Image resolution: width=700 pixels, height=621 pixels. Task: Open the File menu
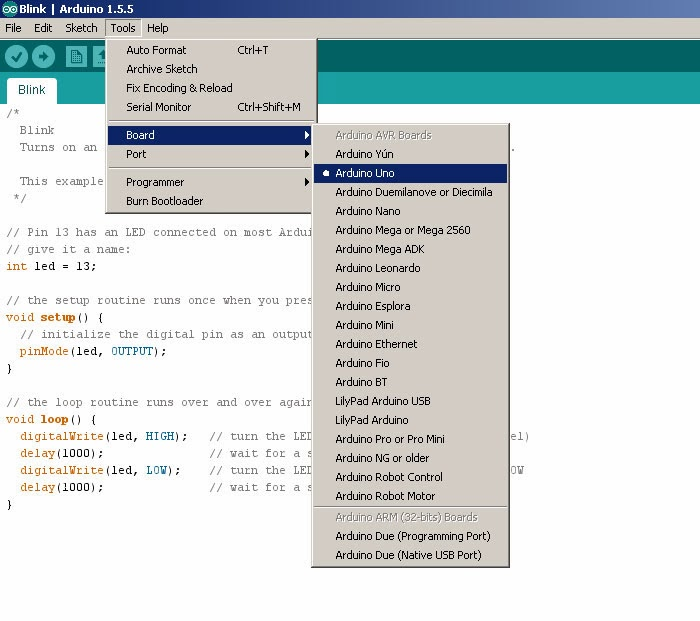[x=13, y=28]
